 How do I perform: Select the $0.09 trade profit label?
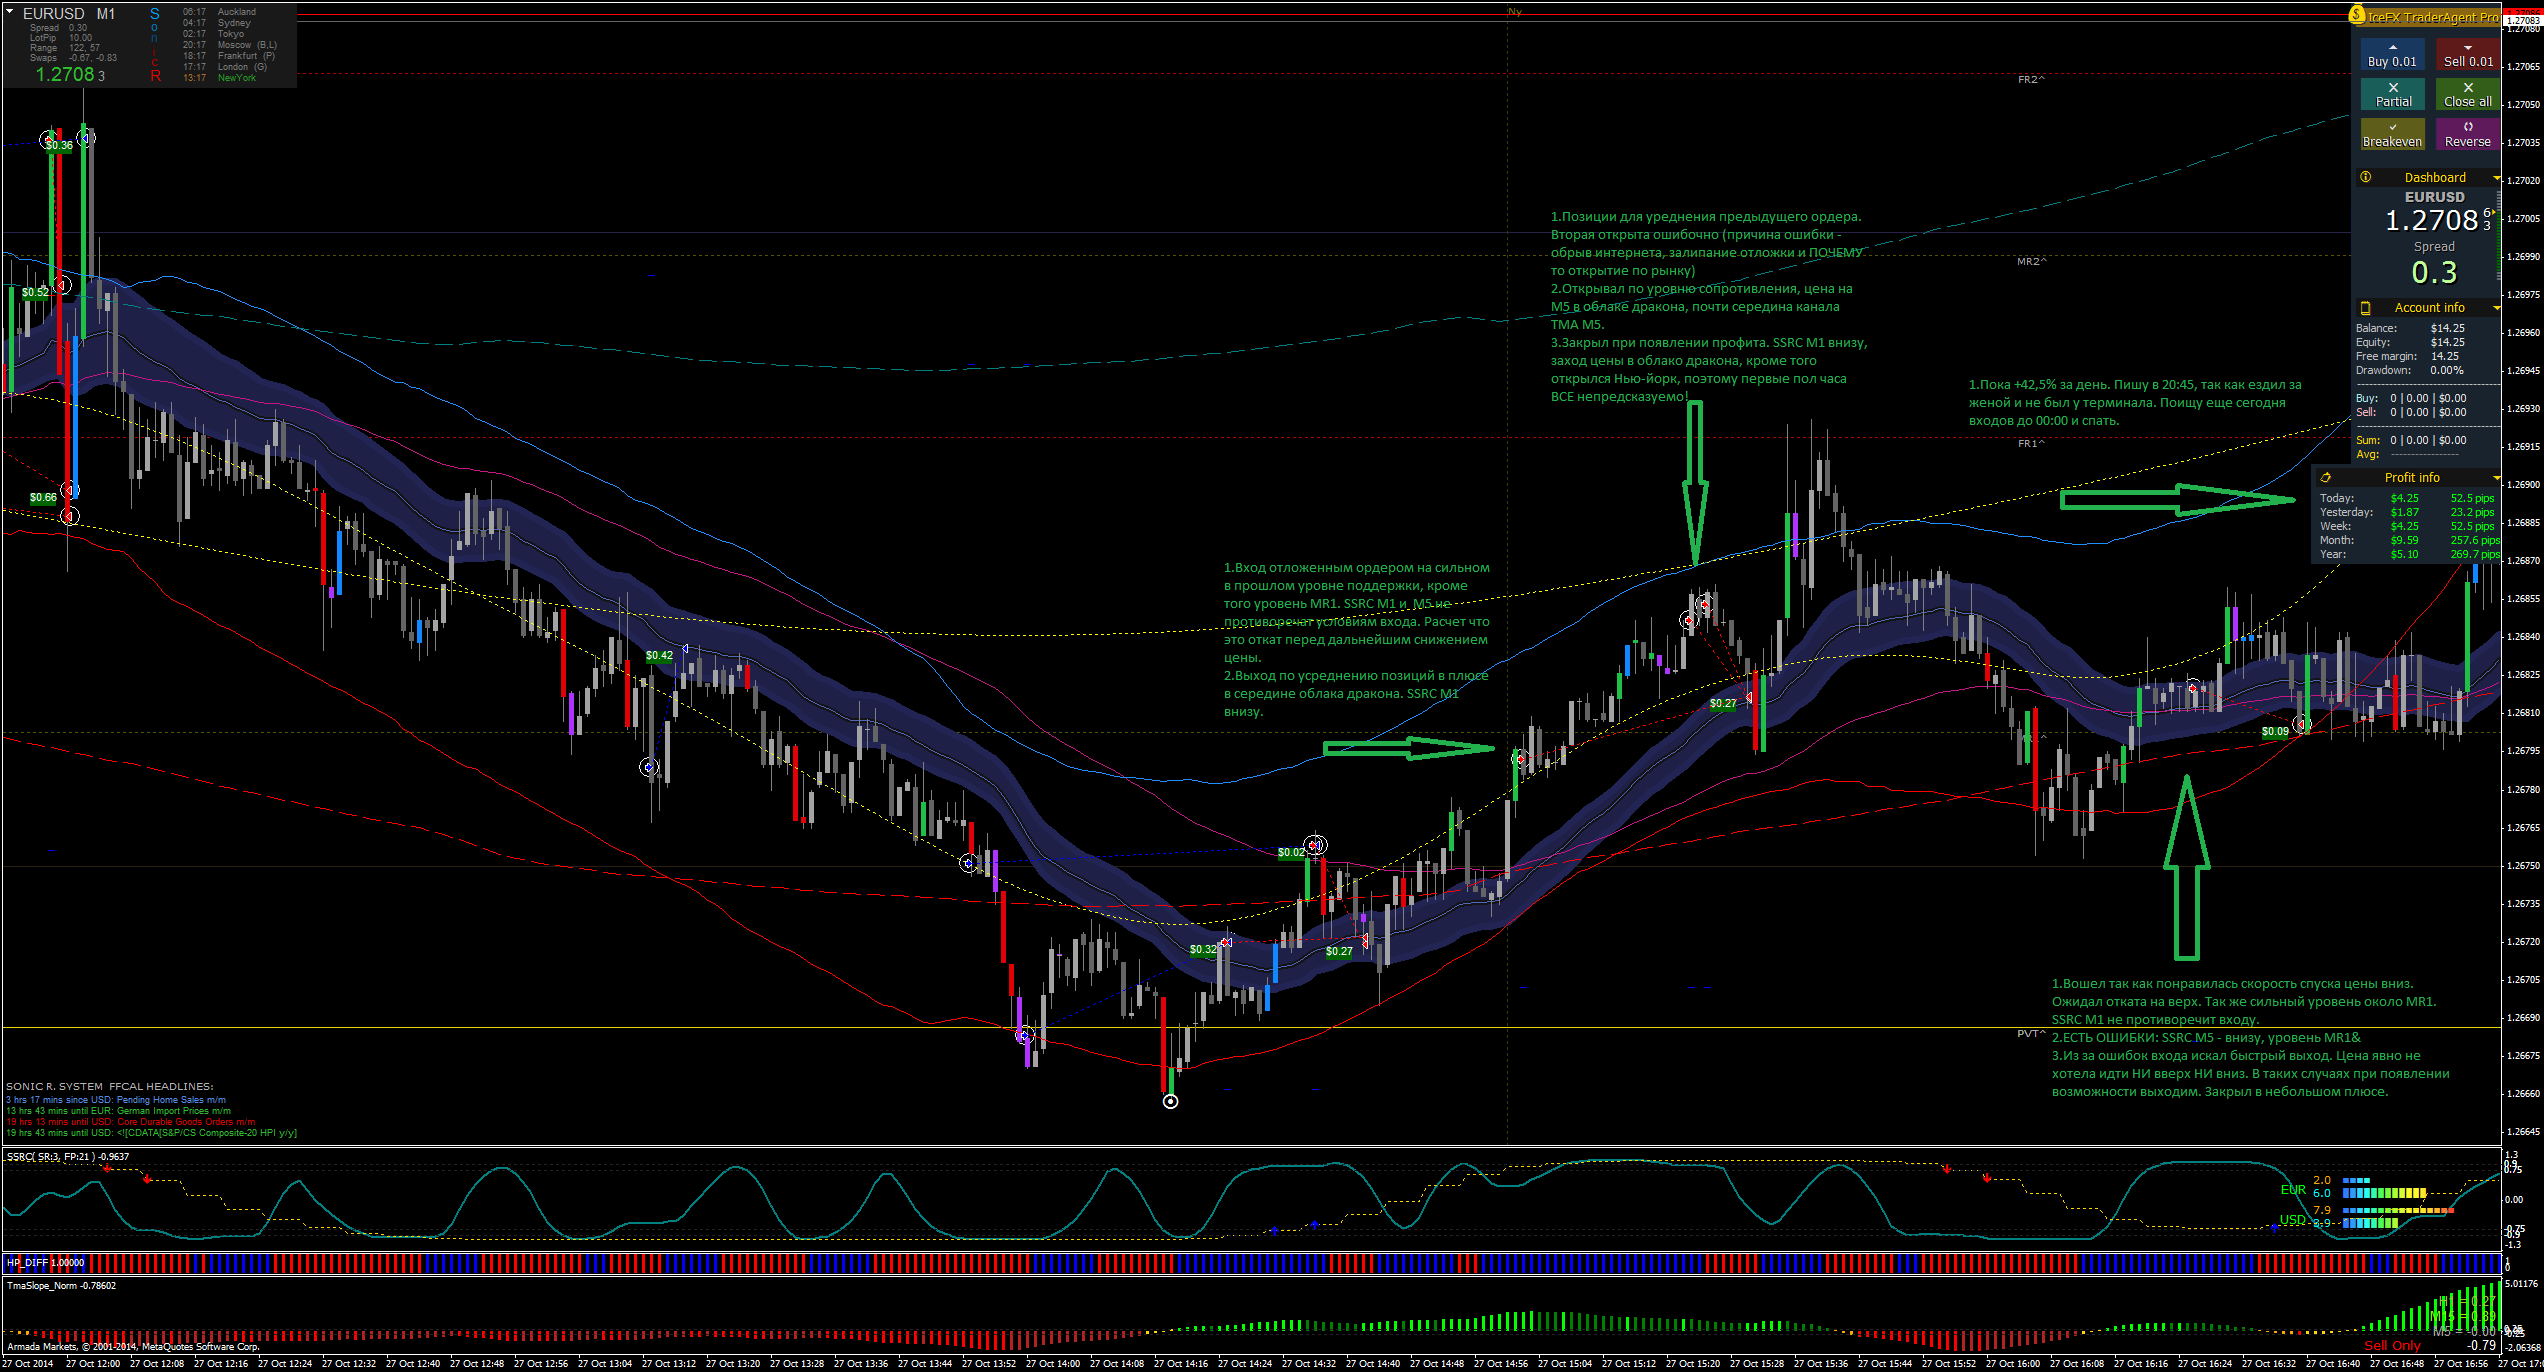coord(2275,732)
